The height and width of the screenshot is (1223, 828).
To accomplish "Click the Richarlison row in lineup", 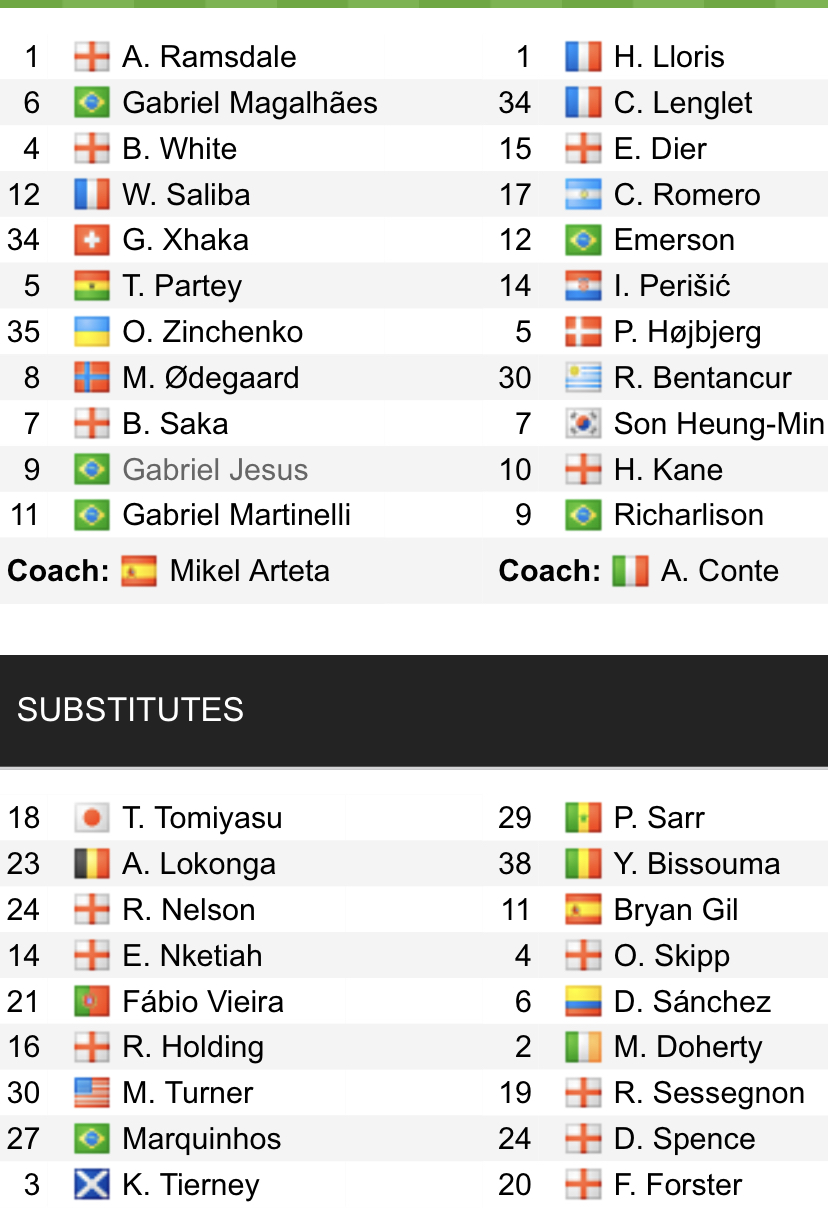I will click(x=688, y=516).
